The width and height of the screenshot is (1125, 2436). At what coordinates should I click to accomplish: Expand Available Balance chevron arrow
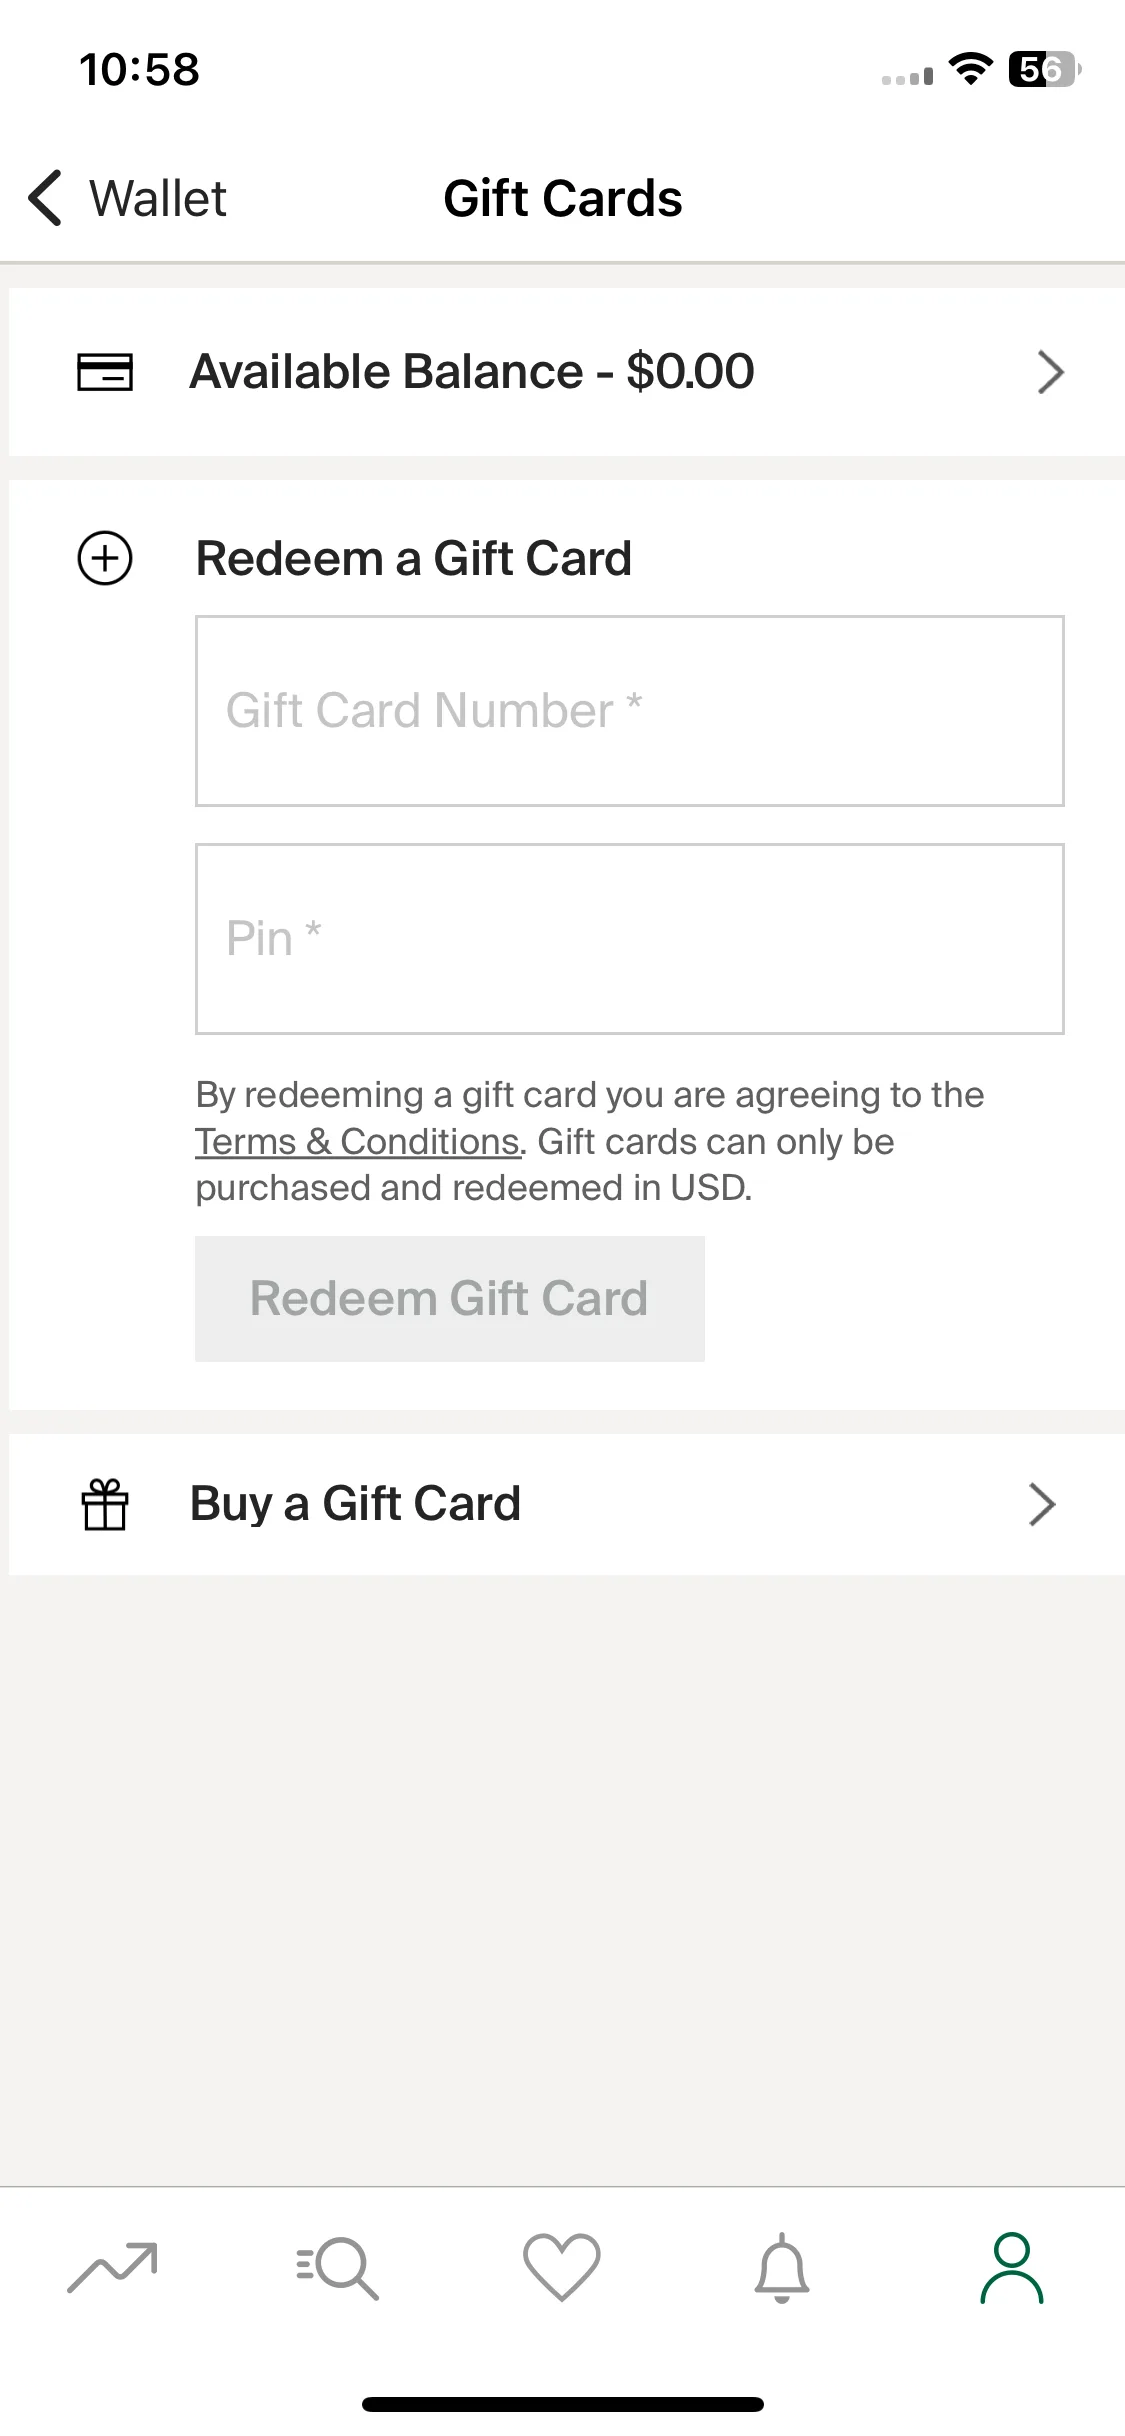tap(1050, 372)
